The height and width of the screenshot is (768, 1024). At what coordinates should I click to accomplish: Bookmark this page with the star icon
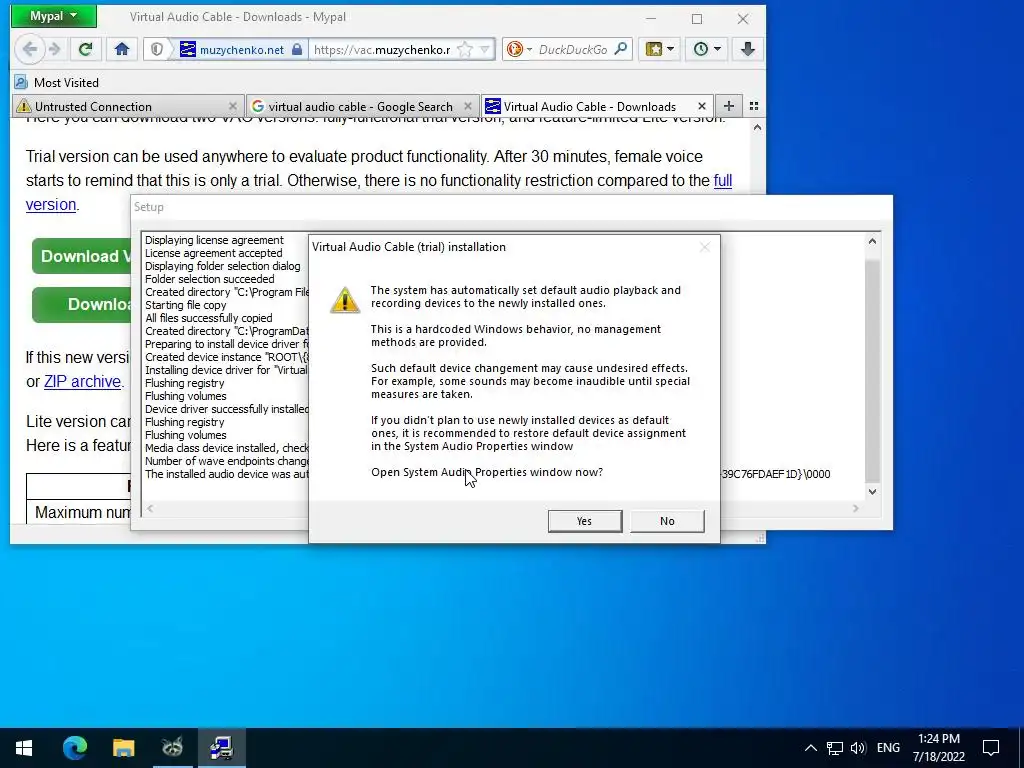464,50
